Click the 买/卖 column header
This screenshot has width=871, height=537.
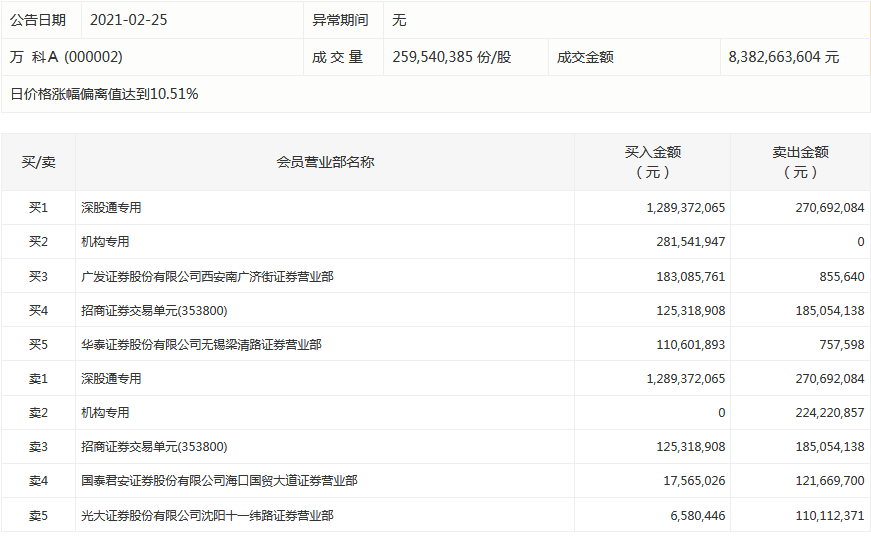(38, 162)
